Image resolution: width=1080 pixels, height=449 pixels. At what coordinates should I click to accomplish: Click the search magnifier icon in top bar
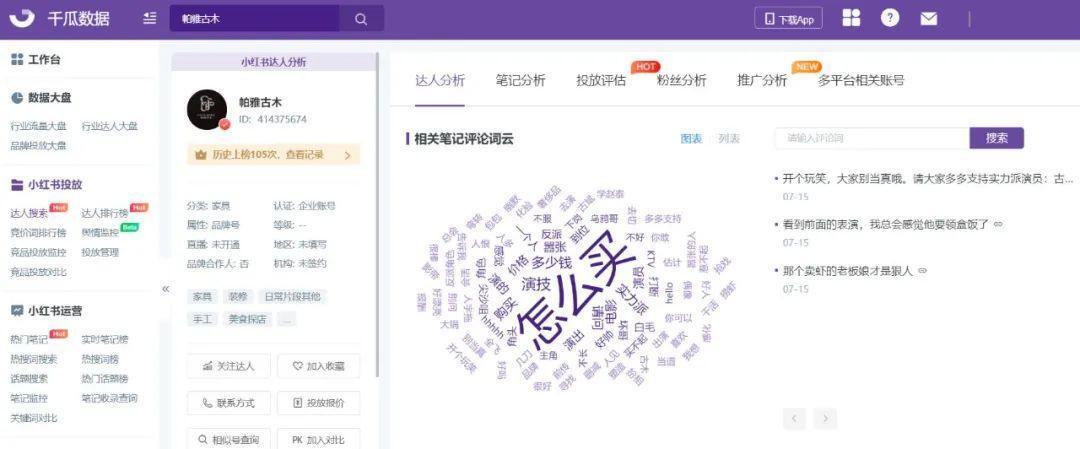[x=361, y=19]
